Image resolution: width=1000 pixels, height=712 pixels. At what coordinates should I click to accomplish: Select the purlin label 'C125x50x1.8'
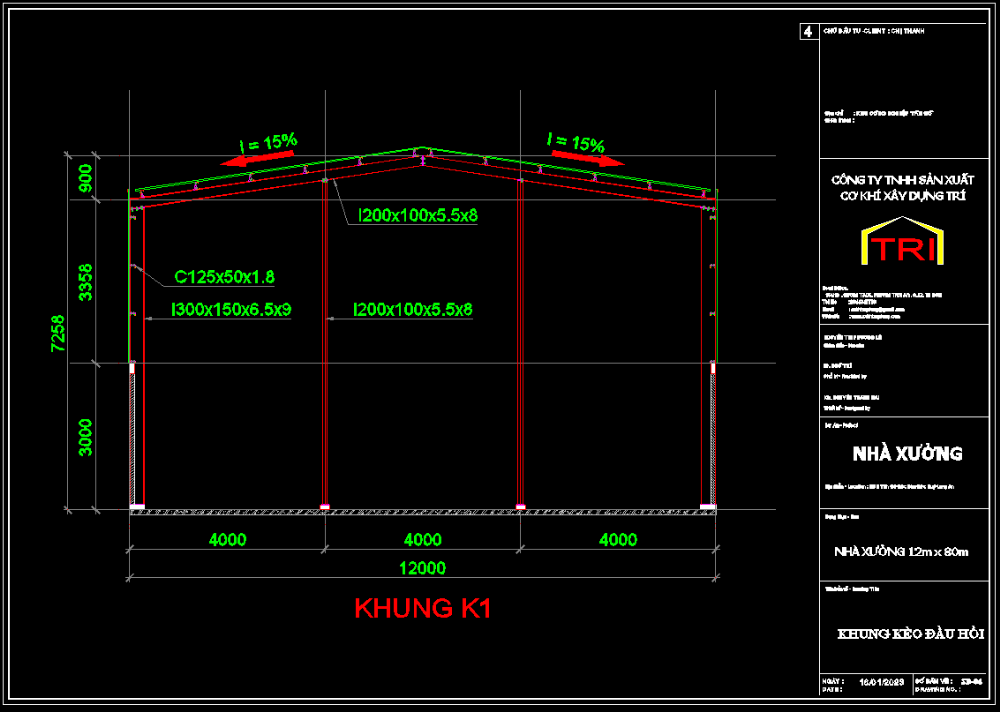224,277
